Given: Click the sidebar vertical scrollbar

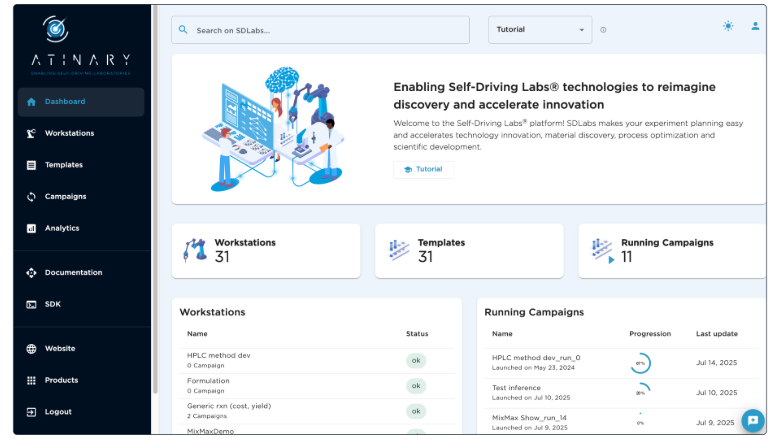Looking at the screenshot, I should pos(155,199).
